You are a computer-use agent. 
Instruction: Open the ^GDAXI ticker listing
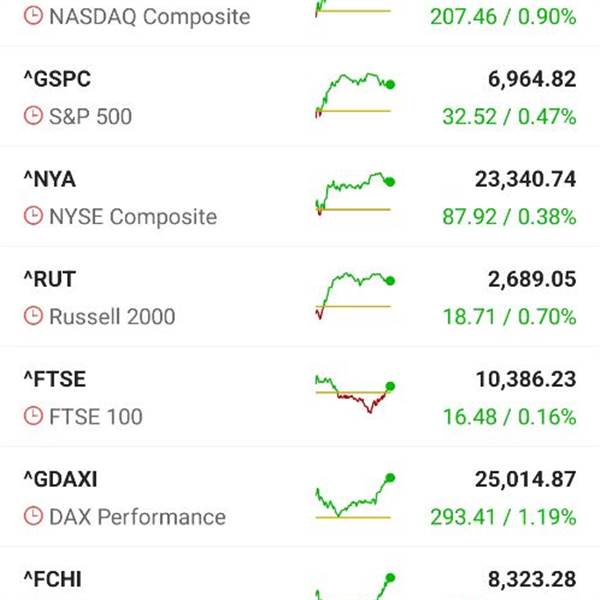point(60,479)
